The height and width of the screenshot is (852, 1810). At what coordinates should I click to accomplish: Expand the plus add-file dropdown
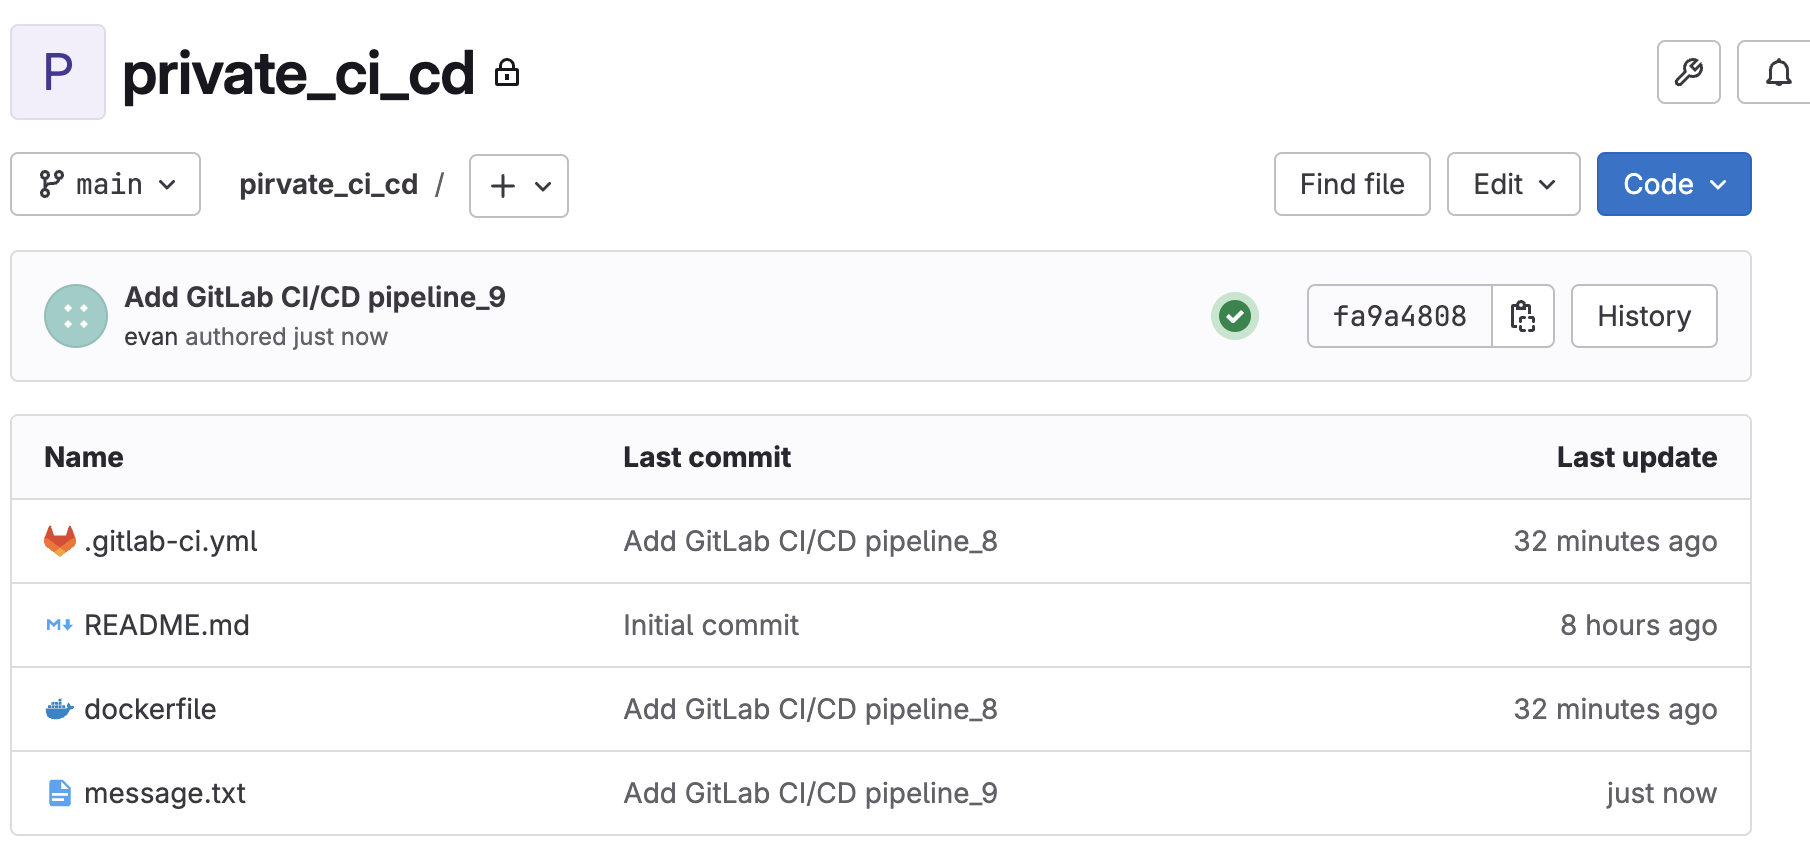point(519,186)
